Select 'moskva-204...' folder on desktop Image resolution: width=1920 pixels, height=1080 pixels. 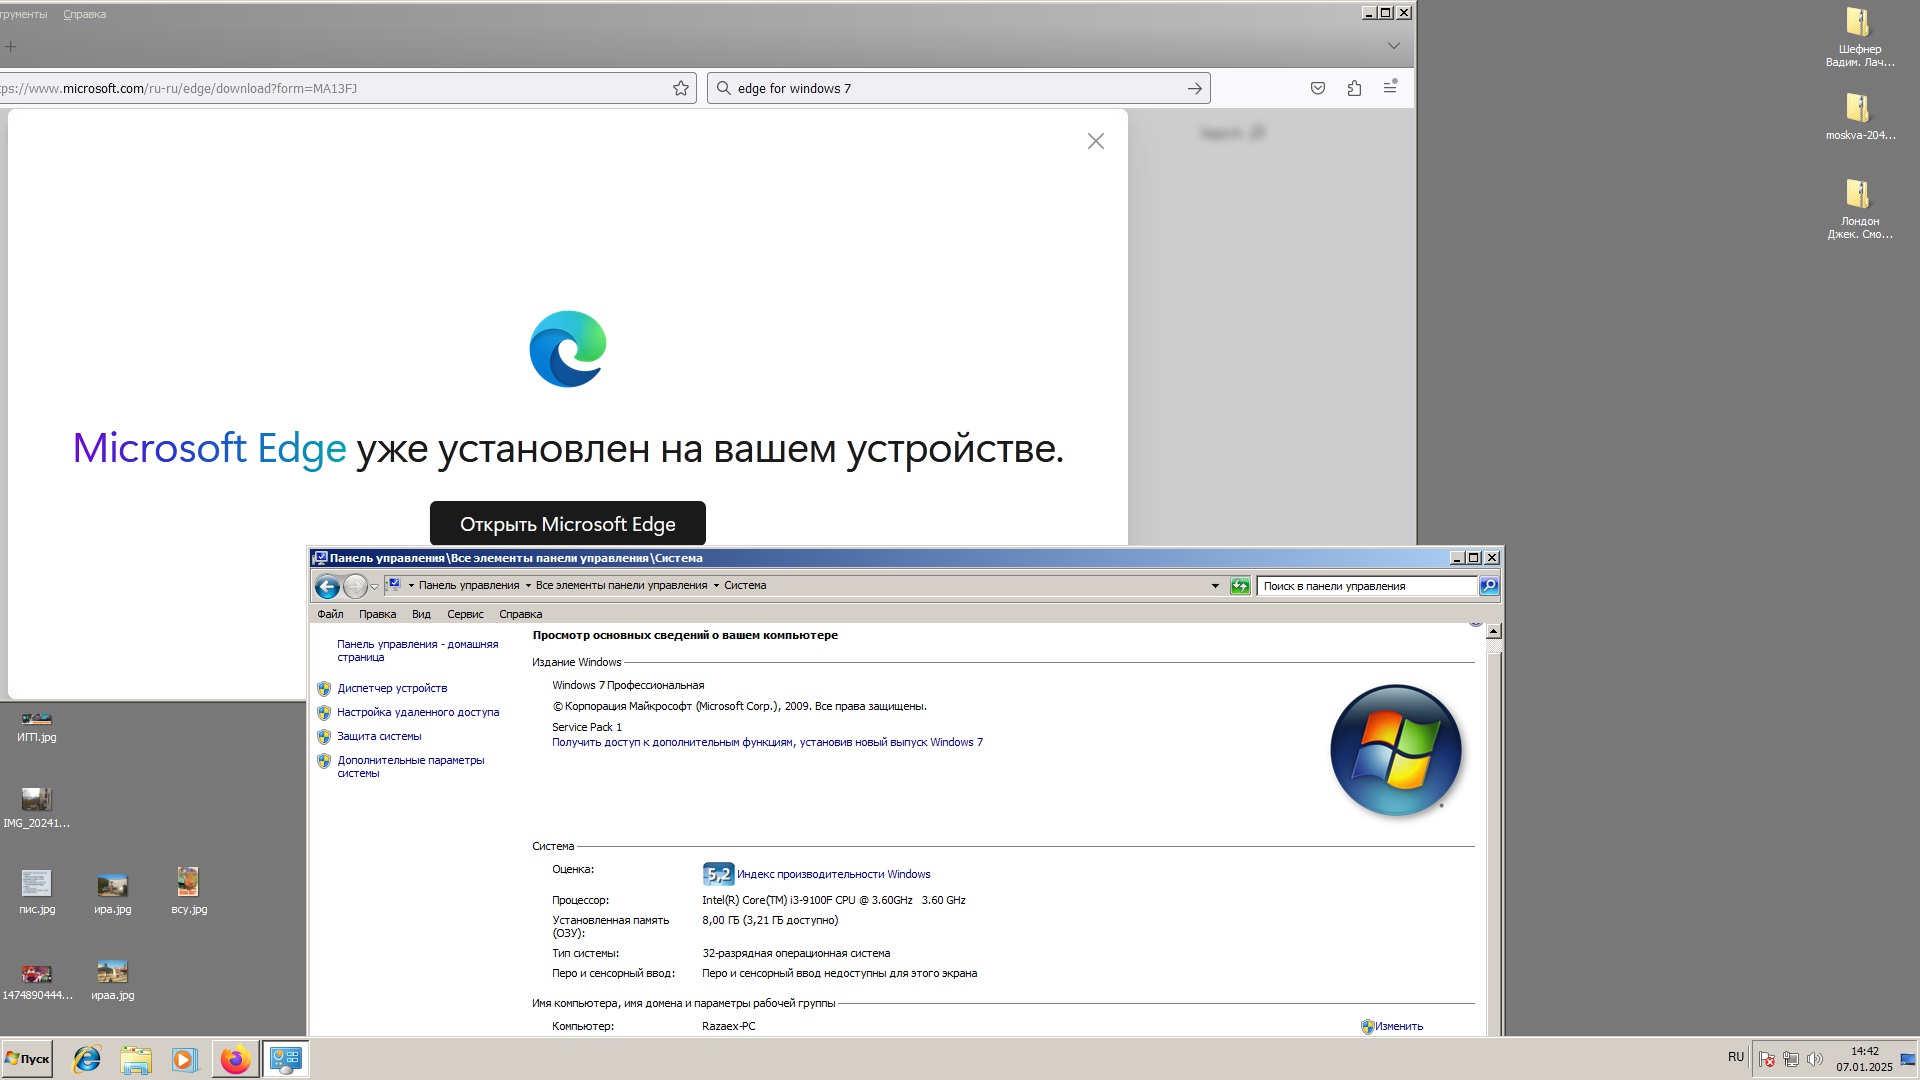1859,117
